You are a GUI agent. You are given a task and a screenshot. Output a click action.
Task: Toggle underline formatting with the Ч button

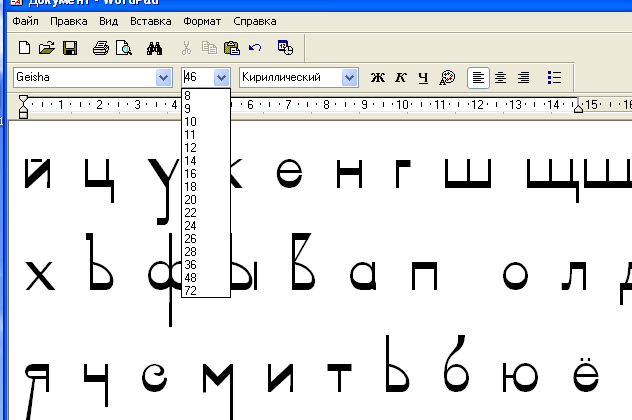(x=424, y=77)
